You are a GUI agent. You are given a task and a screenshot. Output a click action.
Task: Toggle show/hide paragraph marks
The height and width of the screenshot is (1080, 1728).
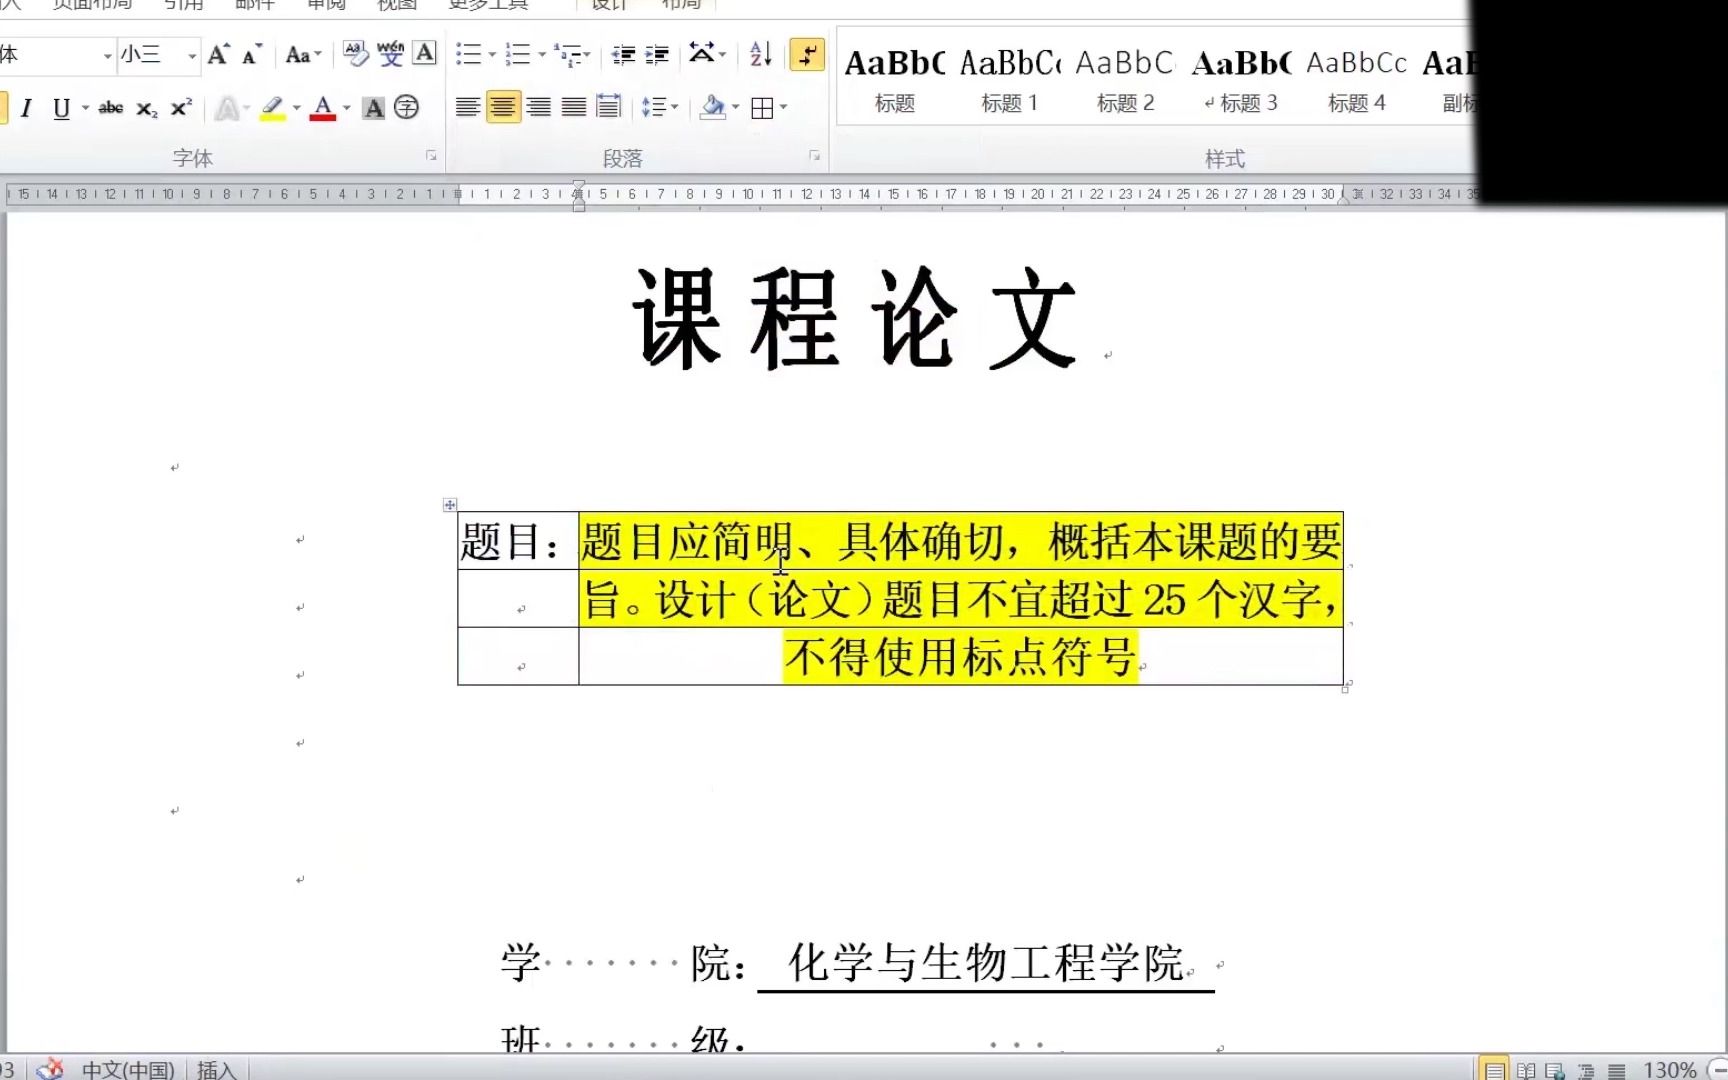pos(807,54)
